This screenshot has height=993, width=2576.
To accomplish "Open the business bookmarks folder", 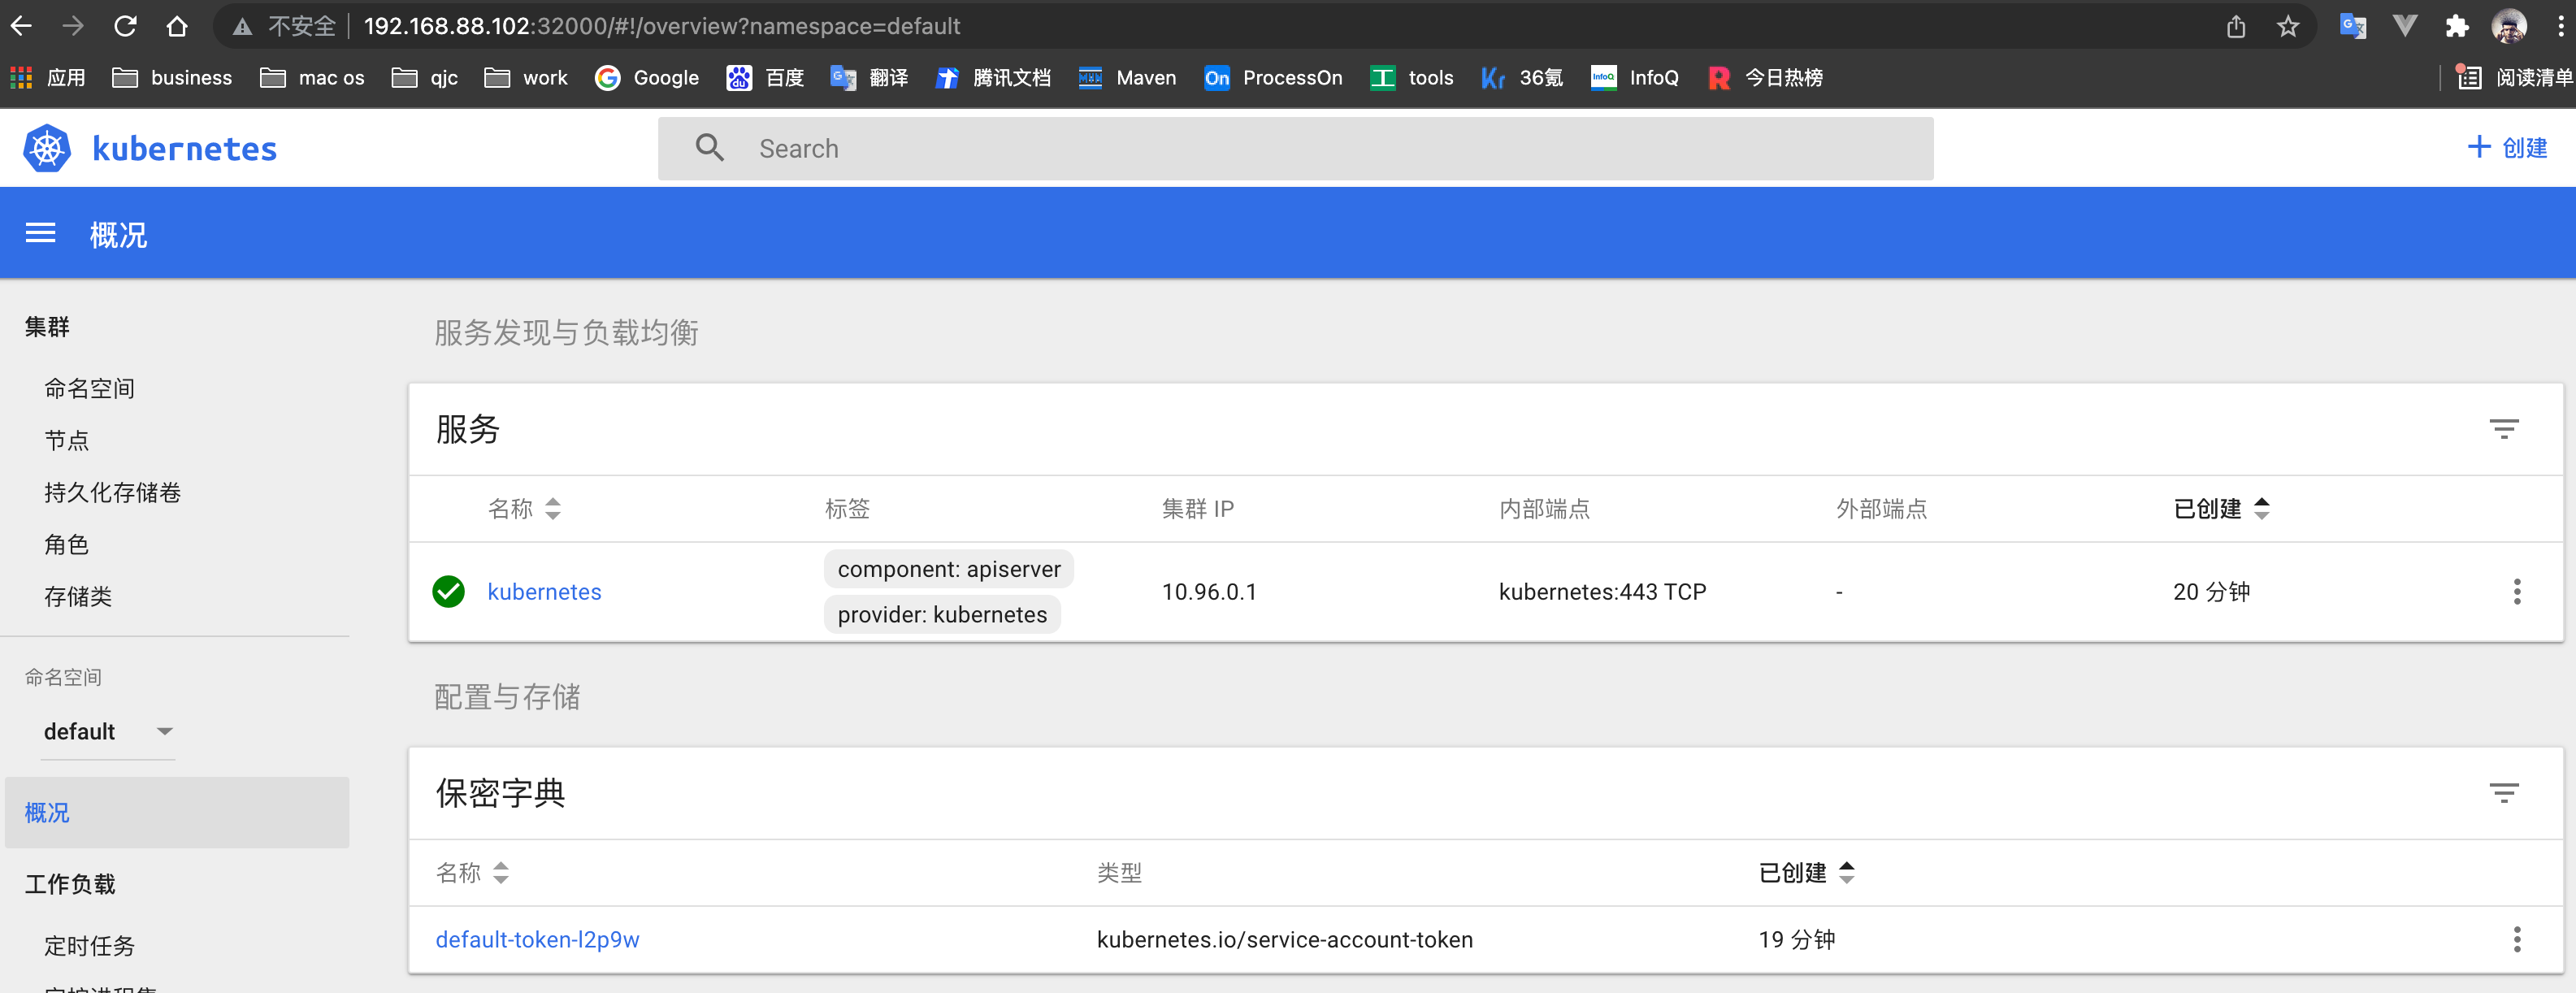I will (x=172, y=78).
